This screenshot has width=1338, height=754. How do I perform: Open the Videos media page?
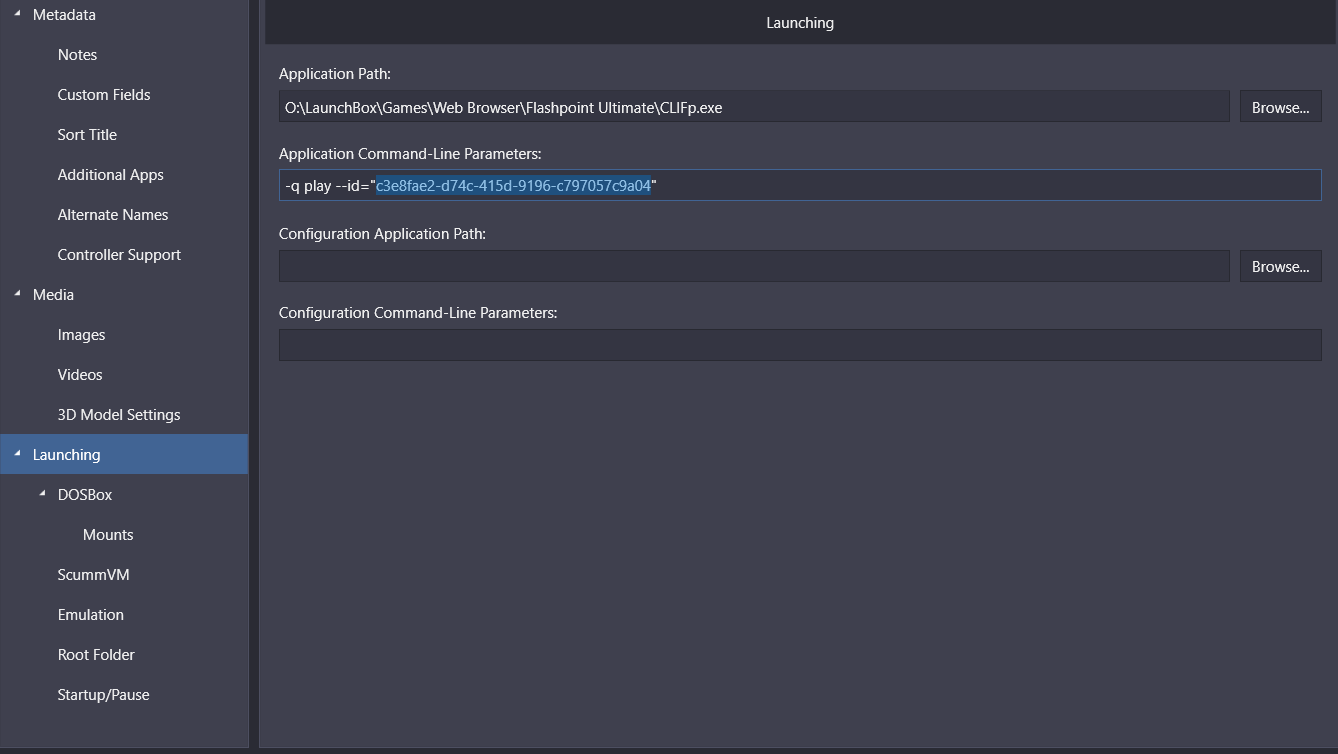(80, 375)
